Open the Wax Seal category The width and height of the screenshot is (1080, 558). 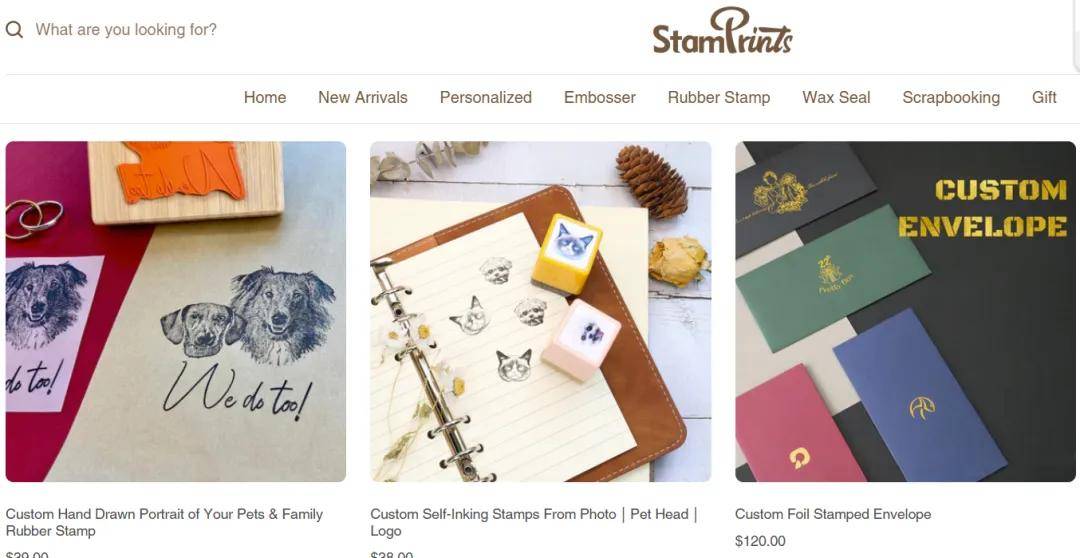(x=836, y=98)
